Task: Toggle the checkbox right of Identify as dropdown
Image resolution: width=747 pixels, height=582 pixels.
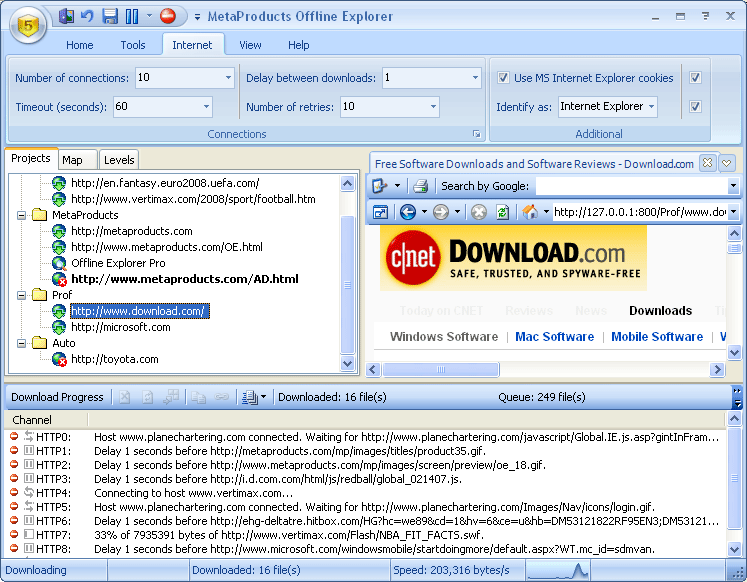Action: [x=695, y=106]
